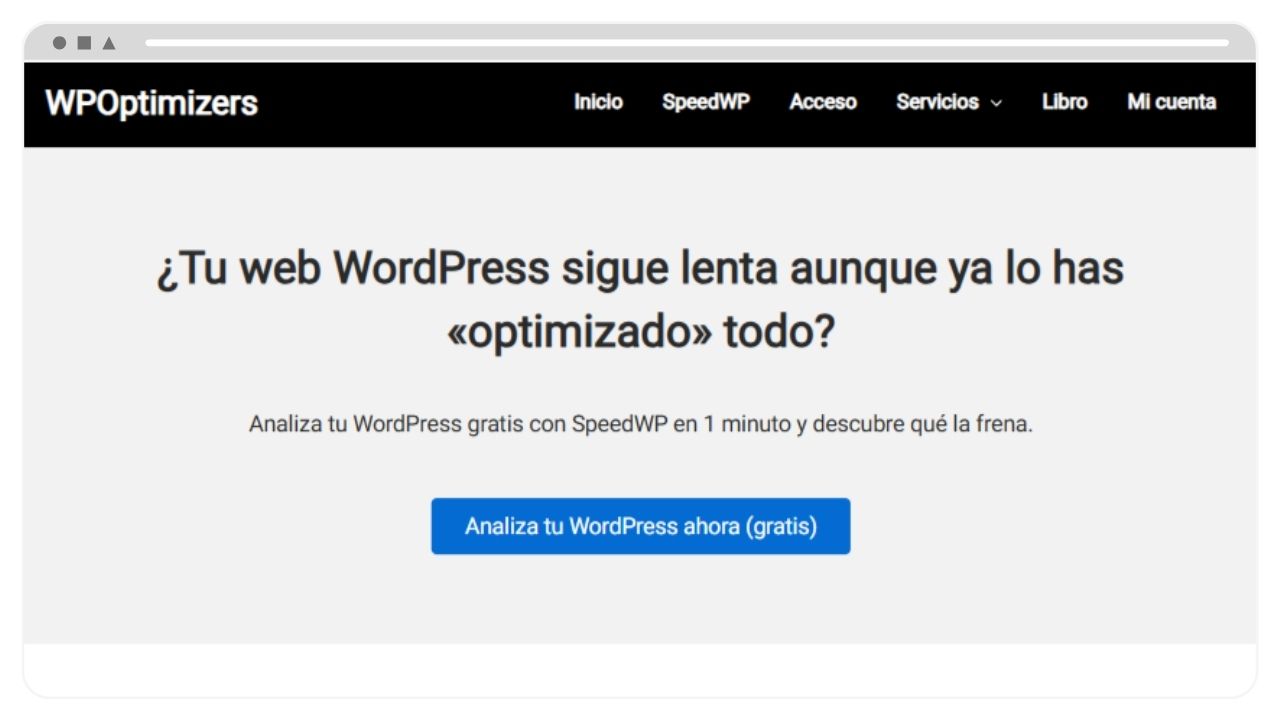Expand the chevron next to Servicios
Screen dimensions: 1280x720
[996, 103]
